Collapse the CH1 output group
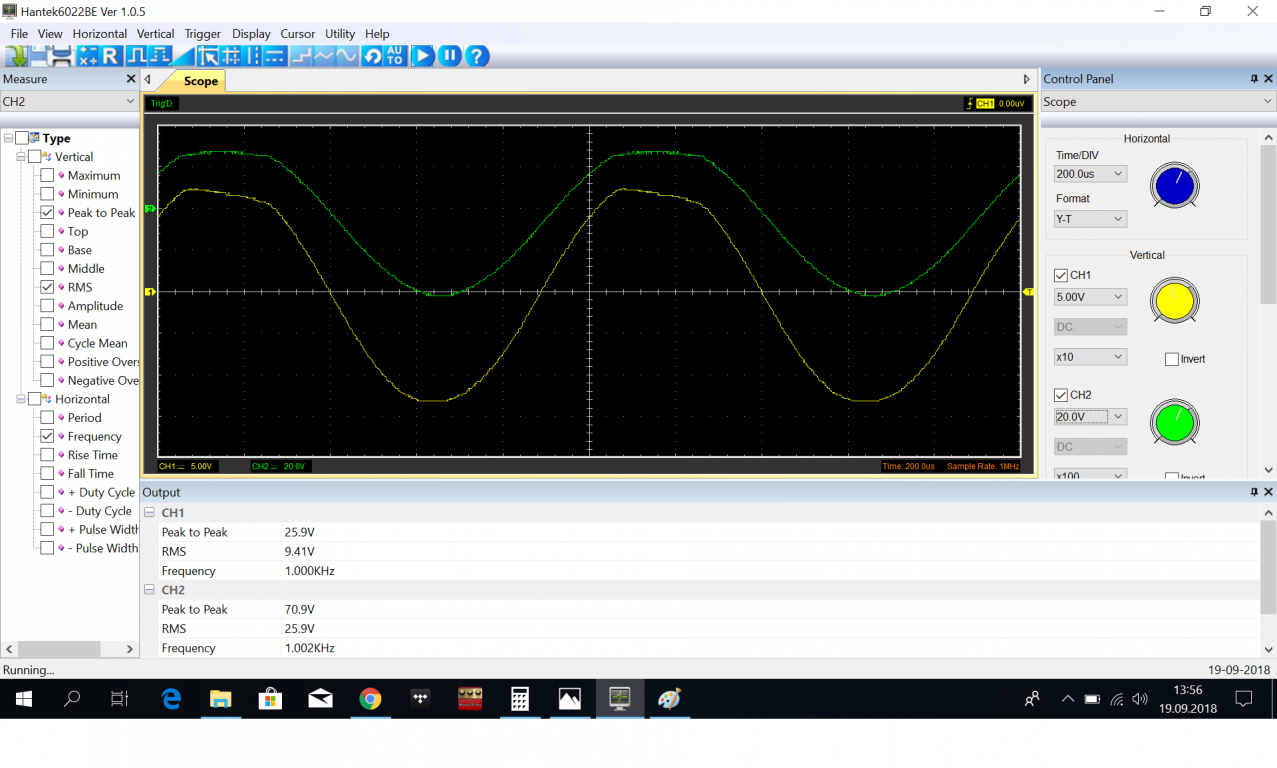This screenshot has height=768, width=1277. (150, 513)
